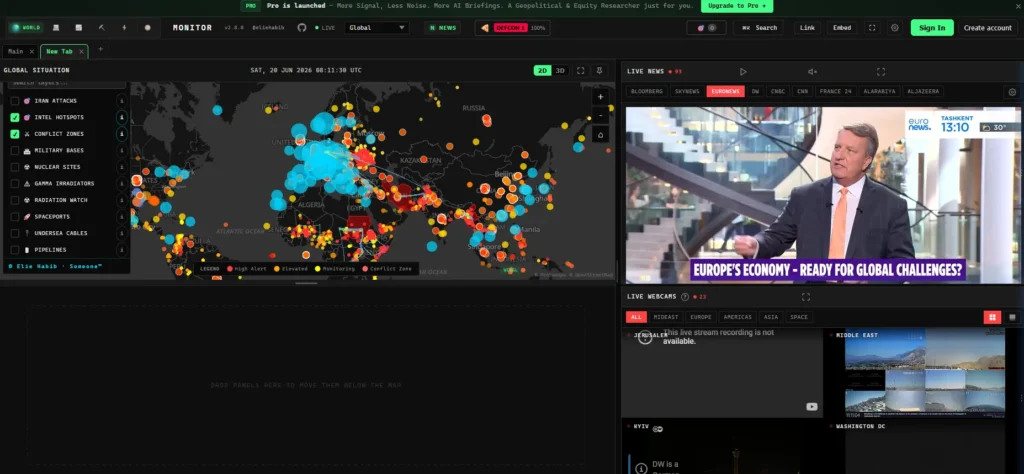Image resolution: width=1024 pixels, height=474 pixels.
Task: Close the Pro announcement banner
Action: point(1017,6)
